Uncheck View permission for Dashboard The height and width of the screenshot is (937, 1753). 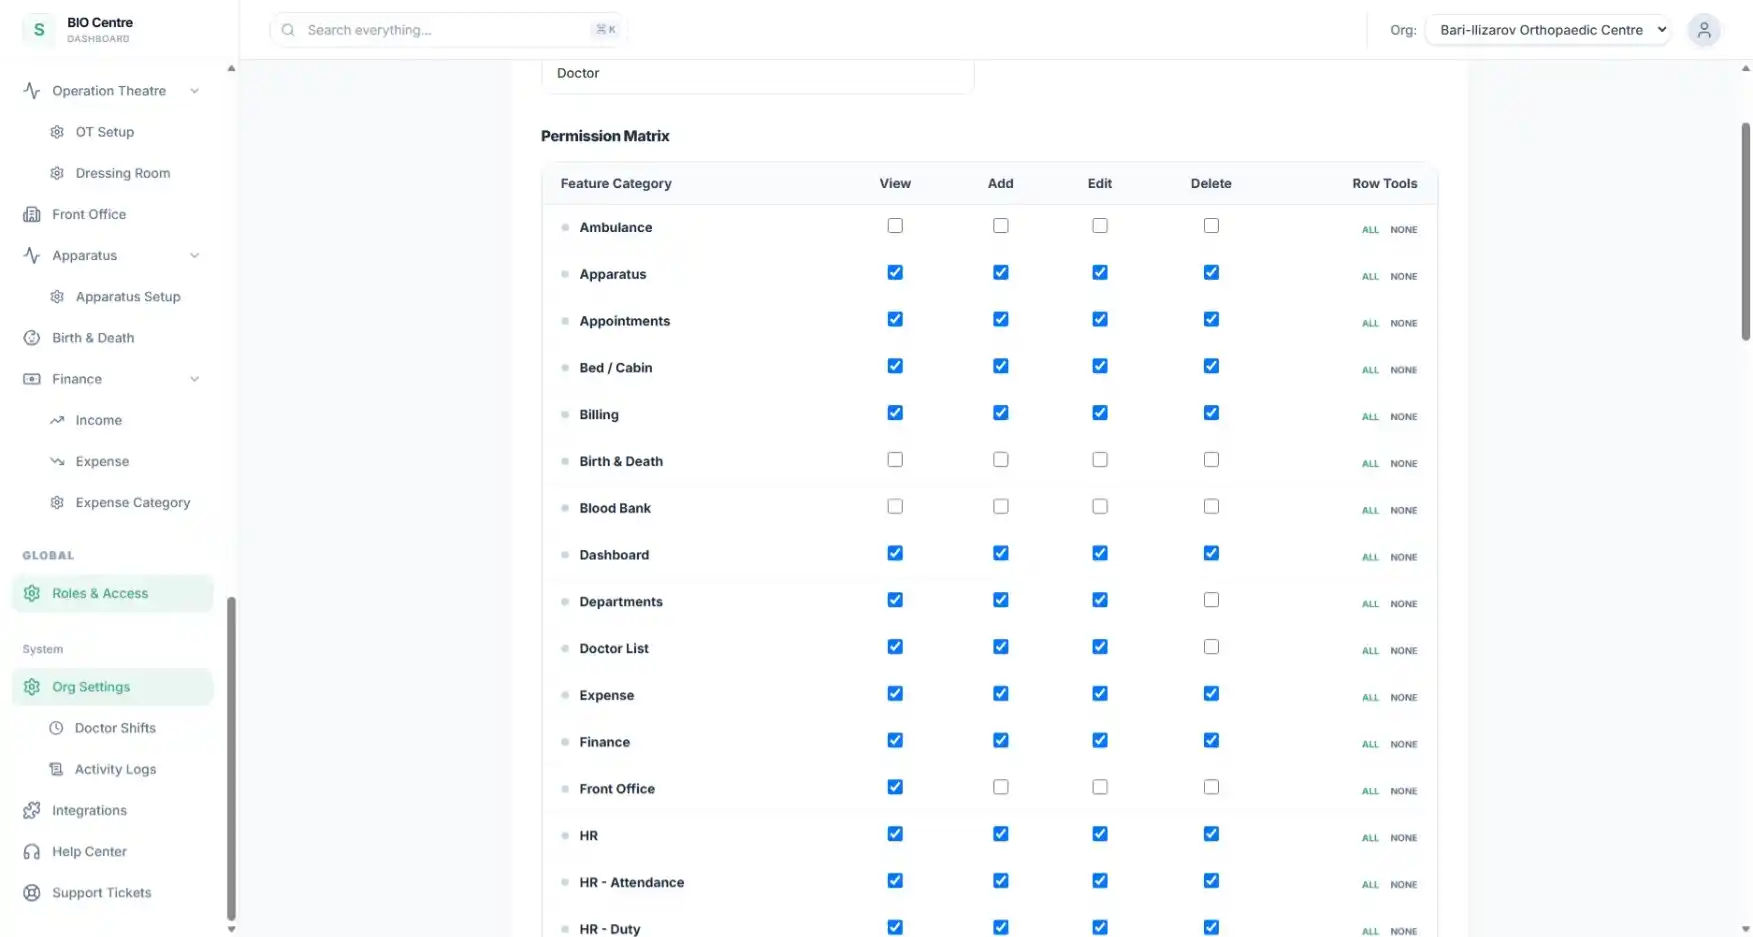point(895,553)
